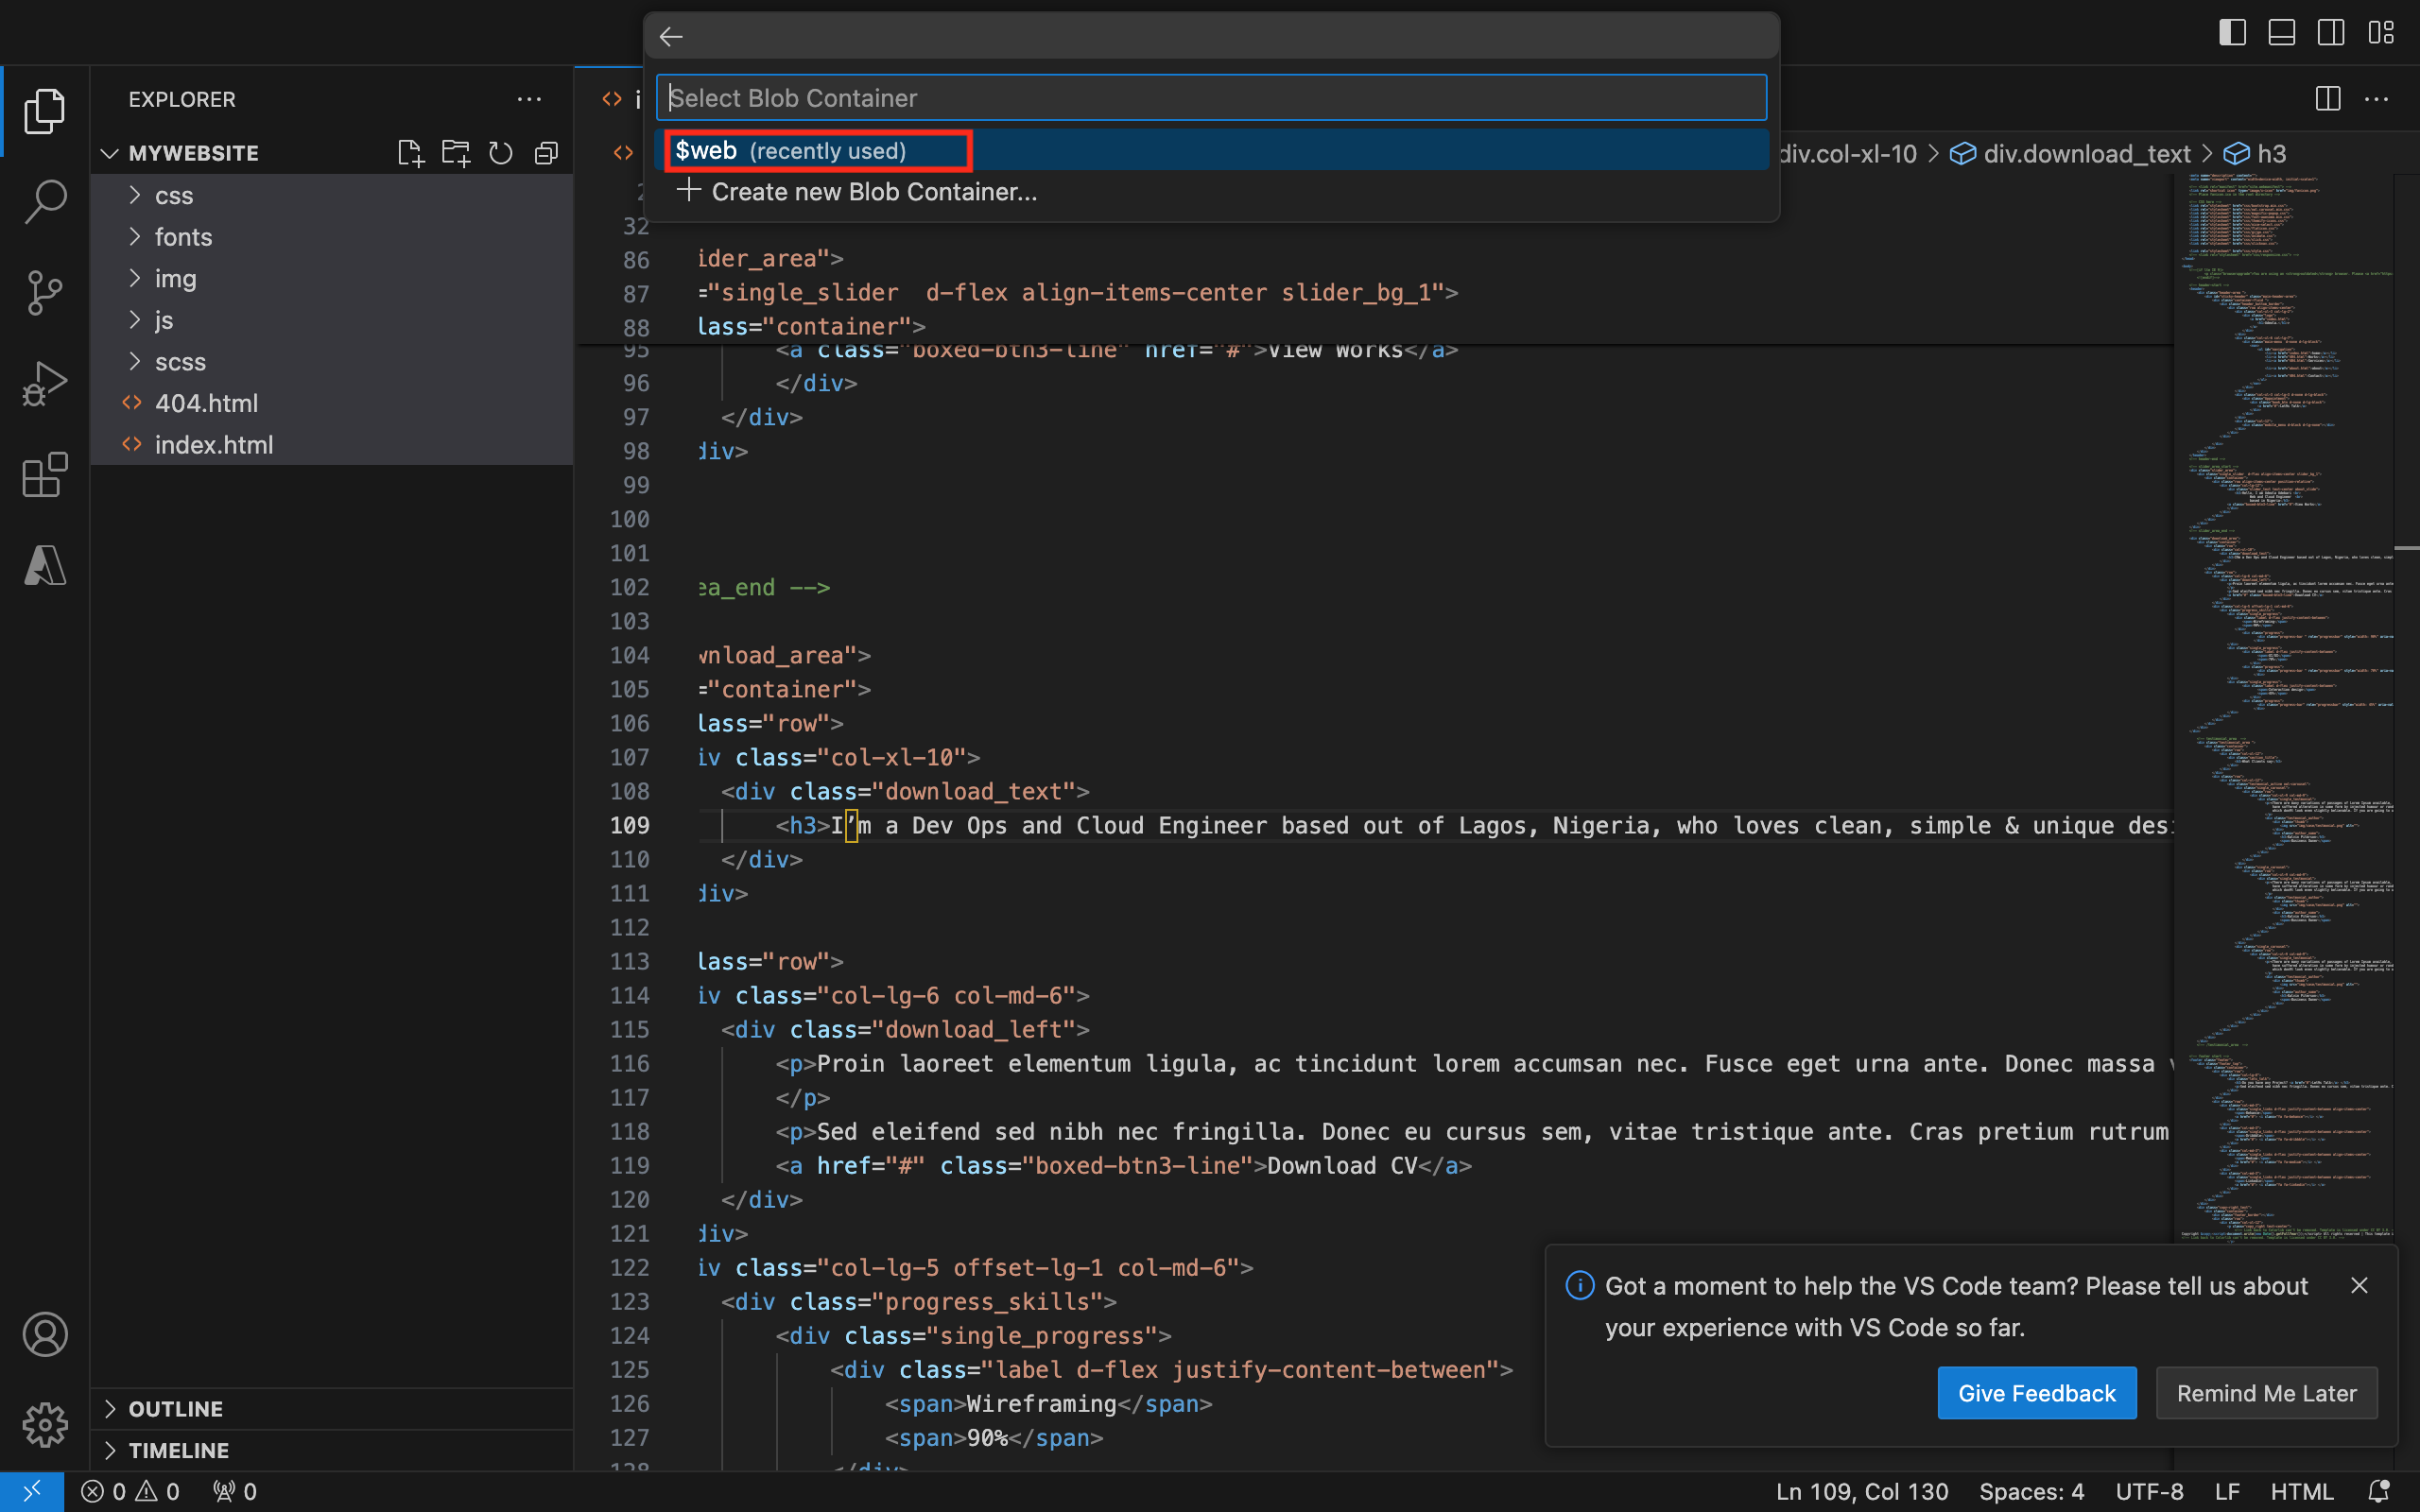Collapse all folders in Explorer
2420x1512 pixels.
coord(546,153)
